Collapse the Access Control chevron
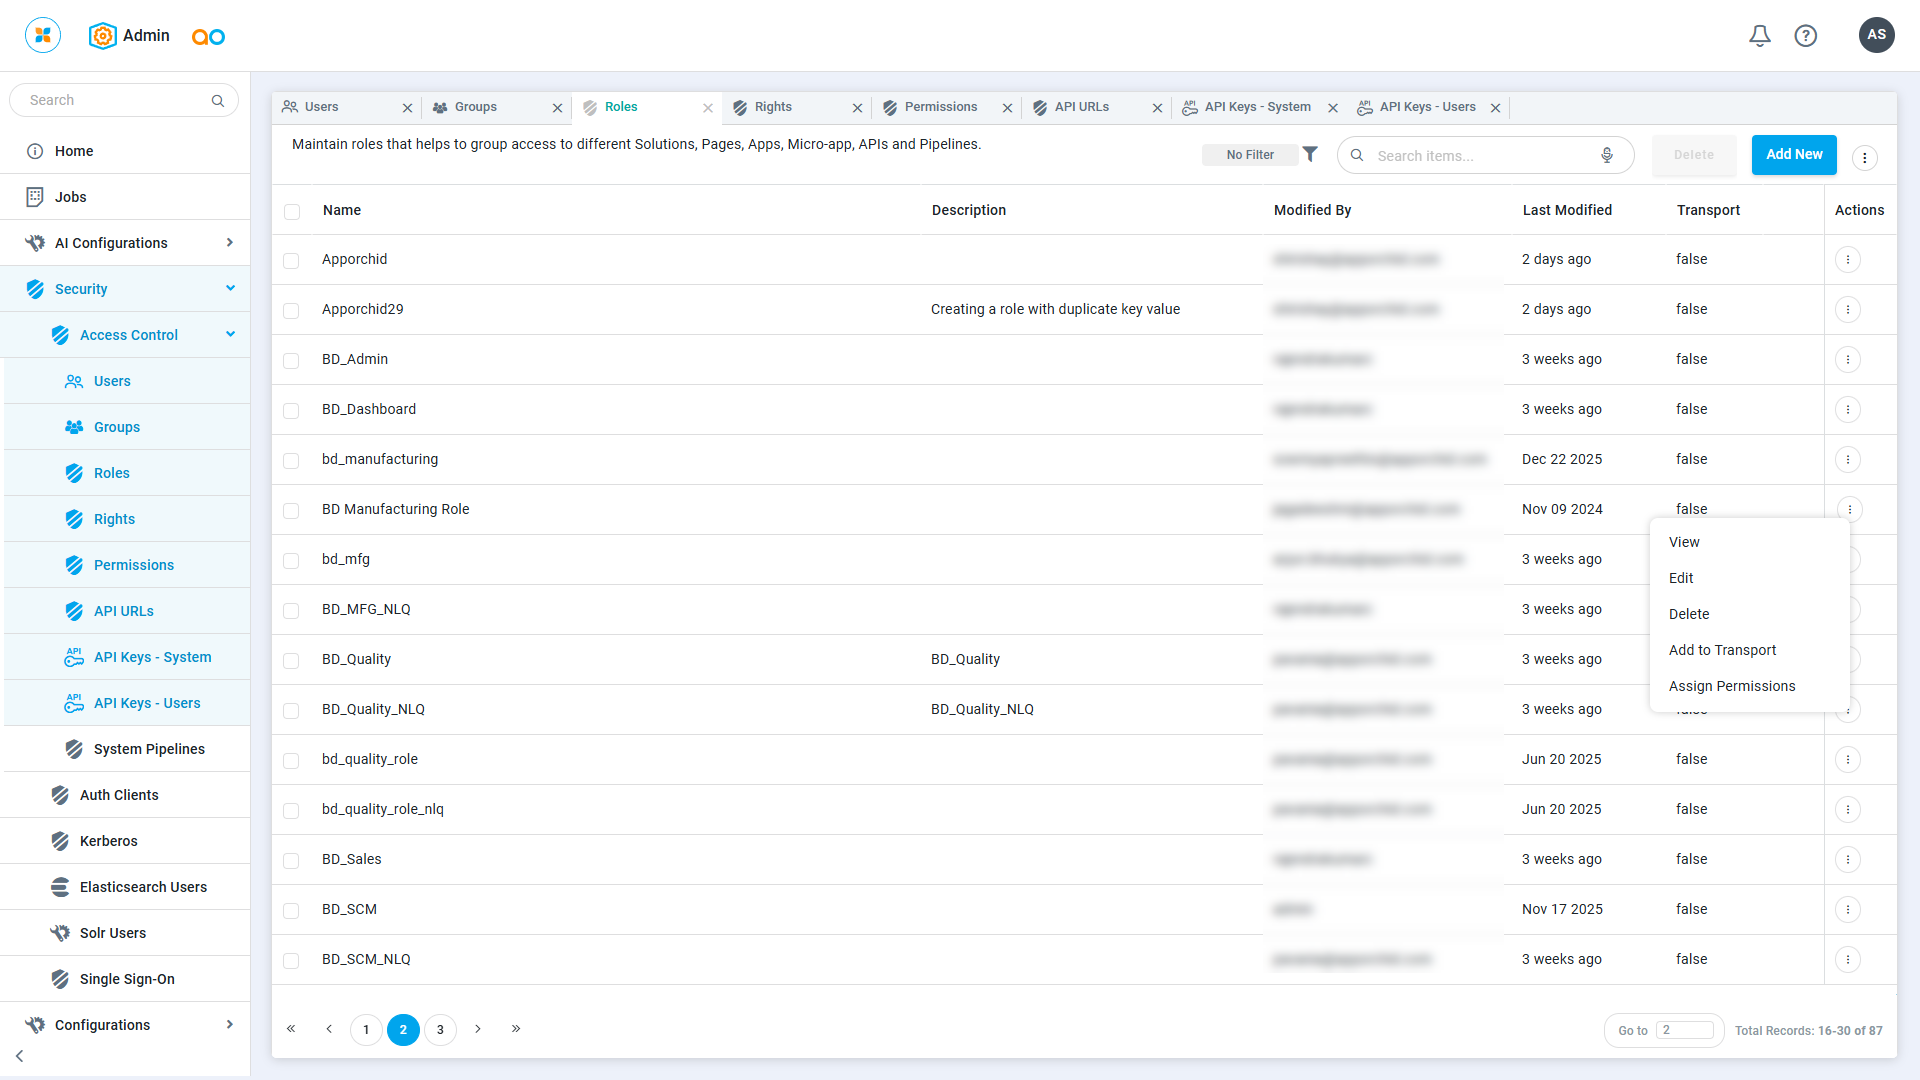The width and height of the screenshot is (1920, 1080). (230, 334)
